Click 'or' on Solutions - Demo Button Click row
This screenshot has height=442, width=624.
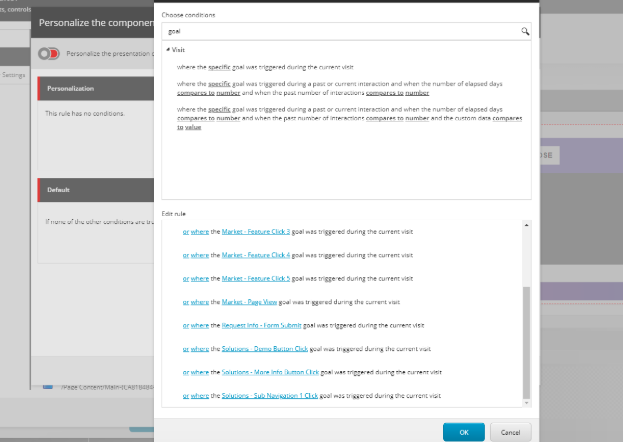(x=186, y=349)
